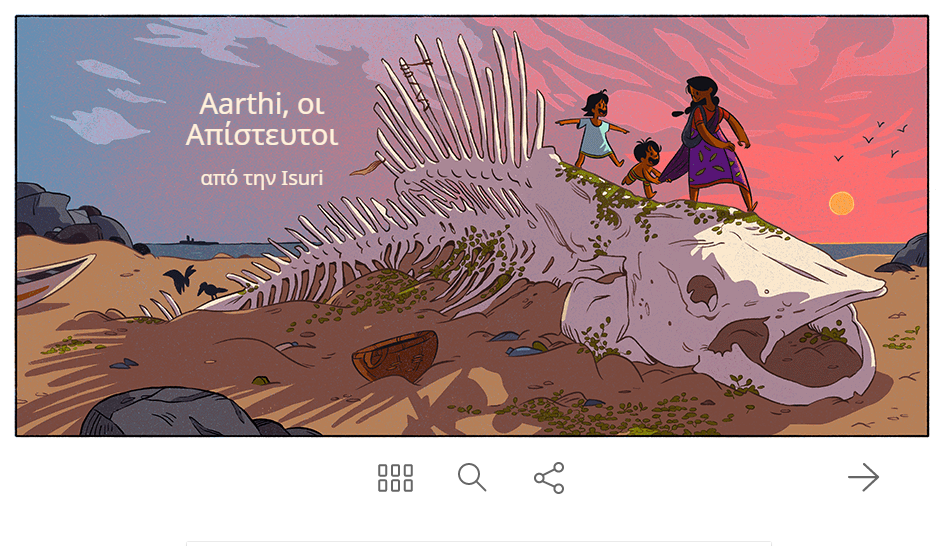Click the giant fish skull's eye socket

tap(702, 293)
